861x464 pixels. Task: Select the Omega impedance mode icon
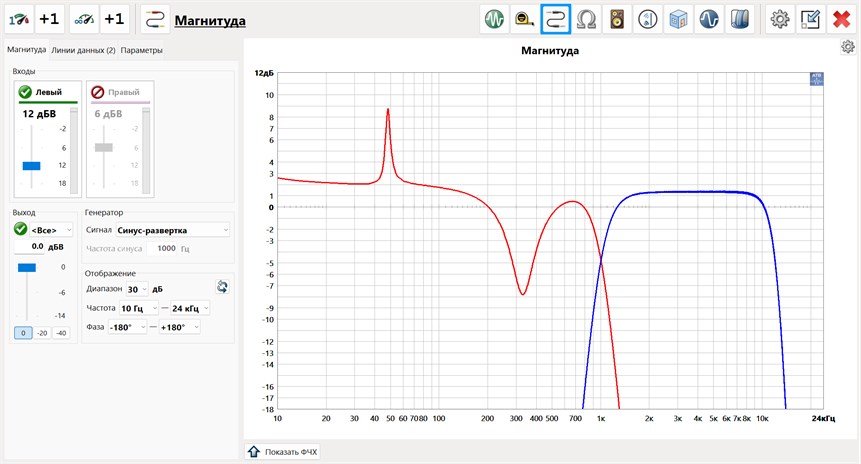(x=587, y=19)
